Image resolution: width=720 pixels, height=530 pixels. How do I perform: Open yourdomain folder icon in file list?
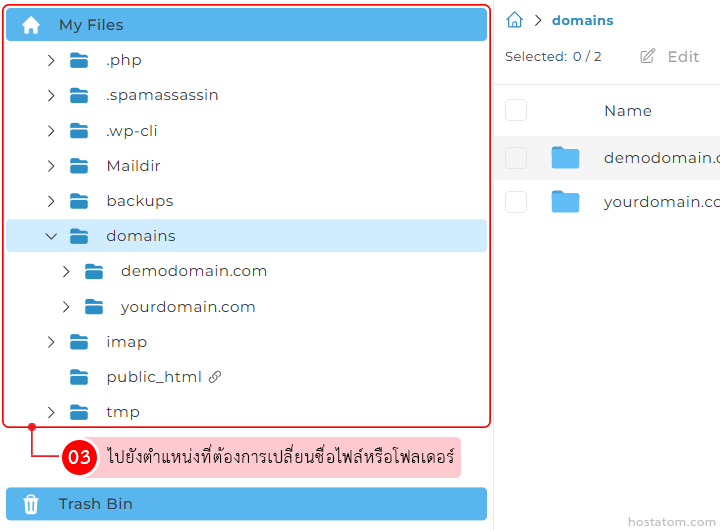pos(565,202)
